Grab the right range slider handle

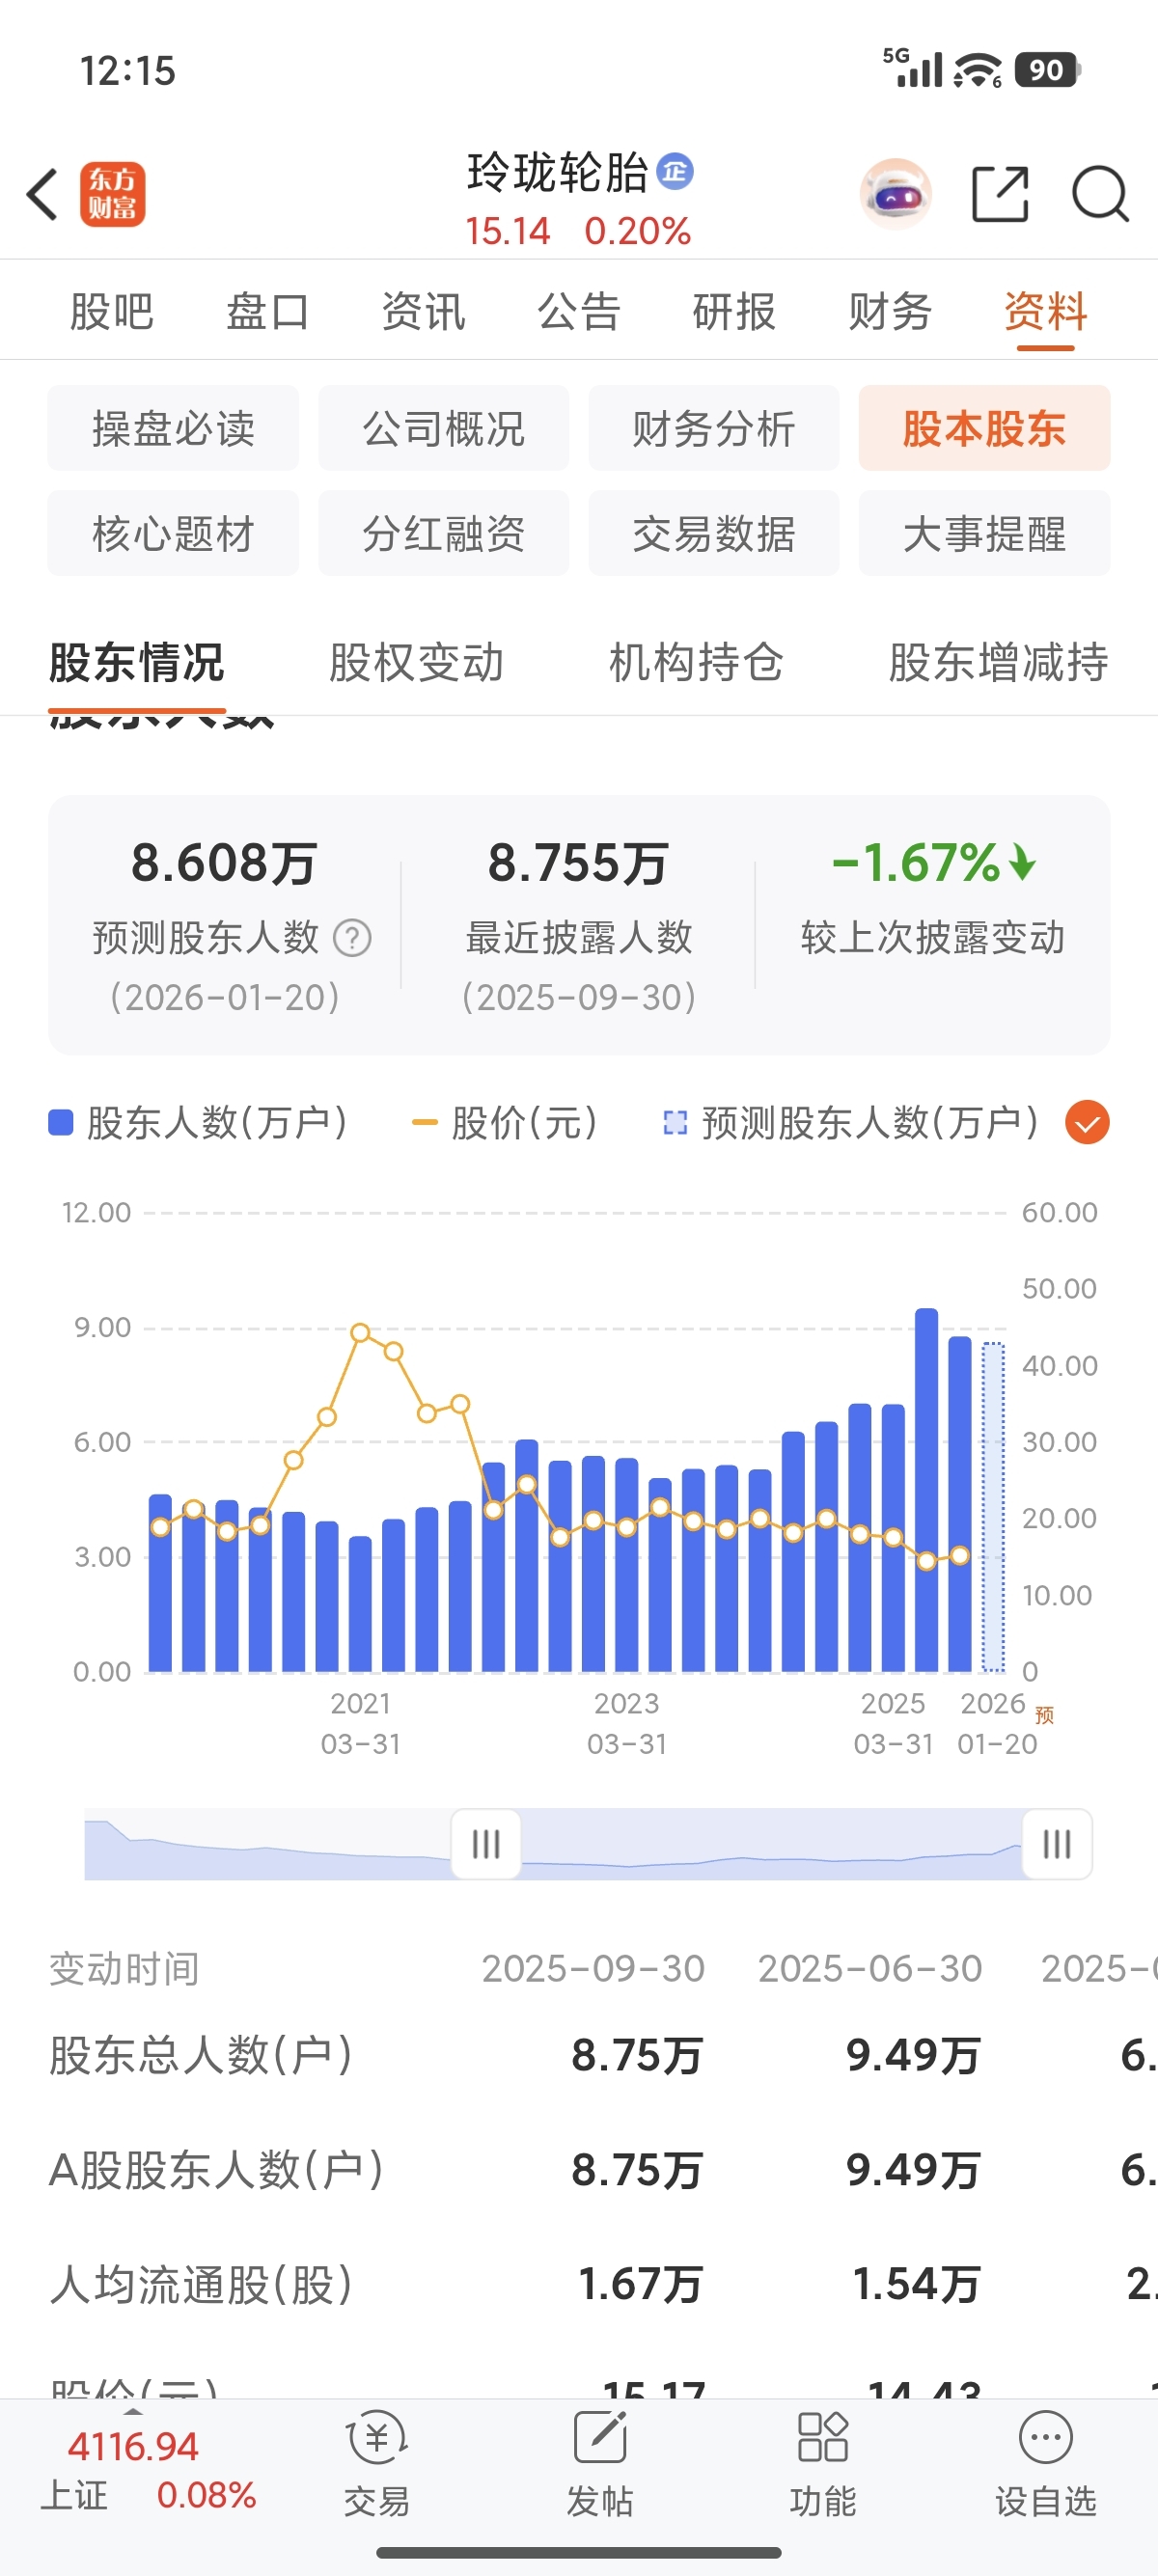point(1057,1844)
